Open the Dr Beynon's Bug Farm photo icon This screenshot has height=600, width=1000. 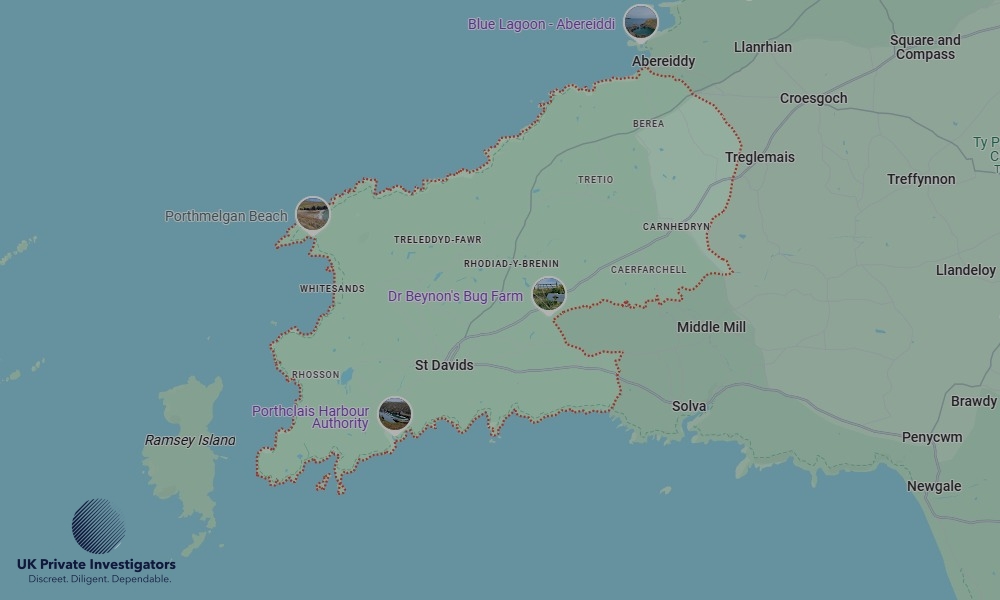click(548, 294)
